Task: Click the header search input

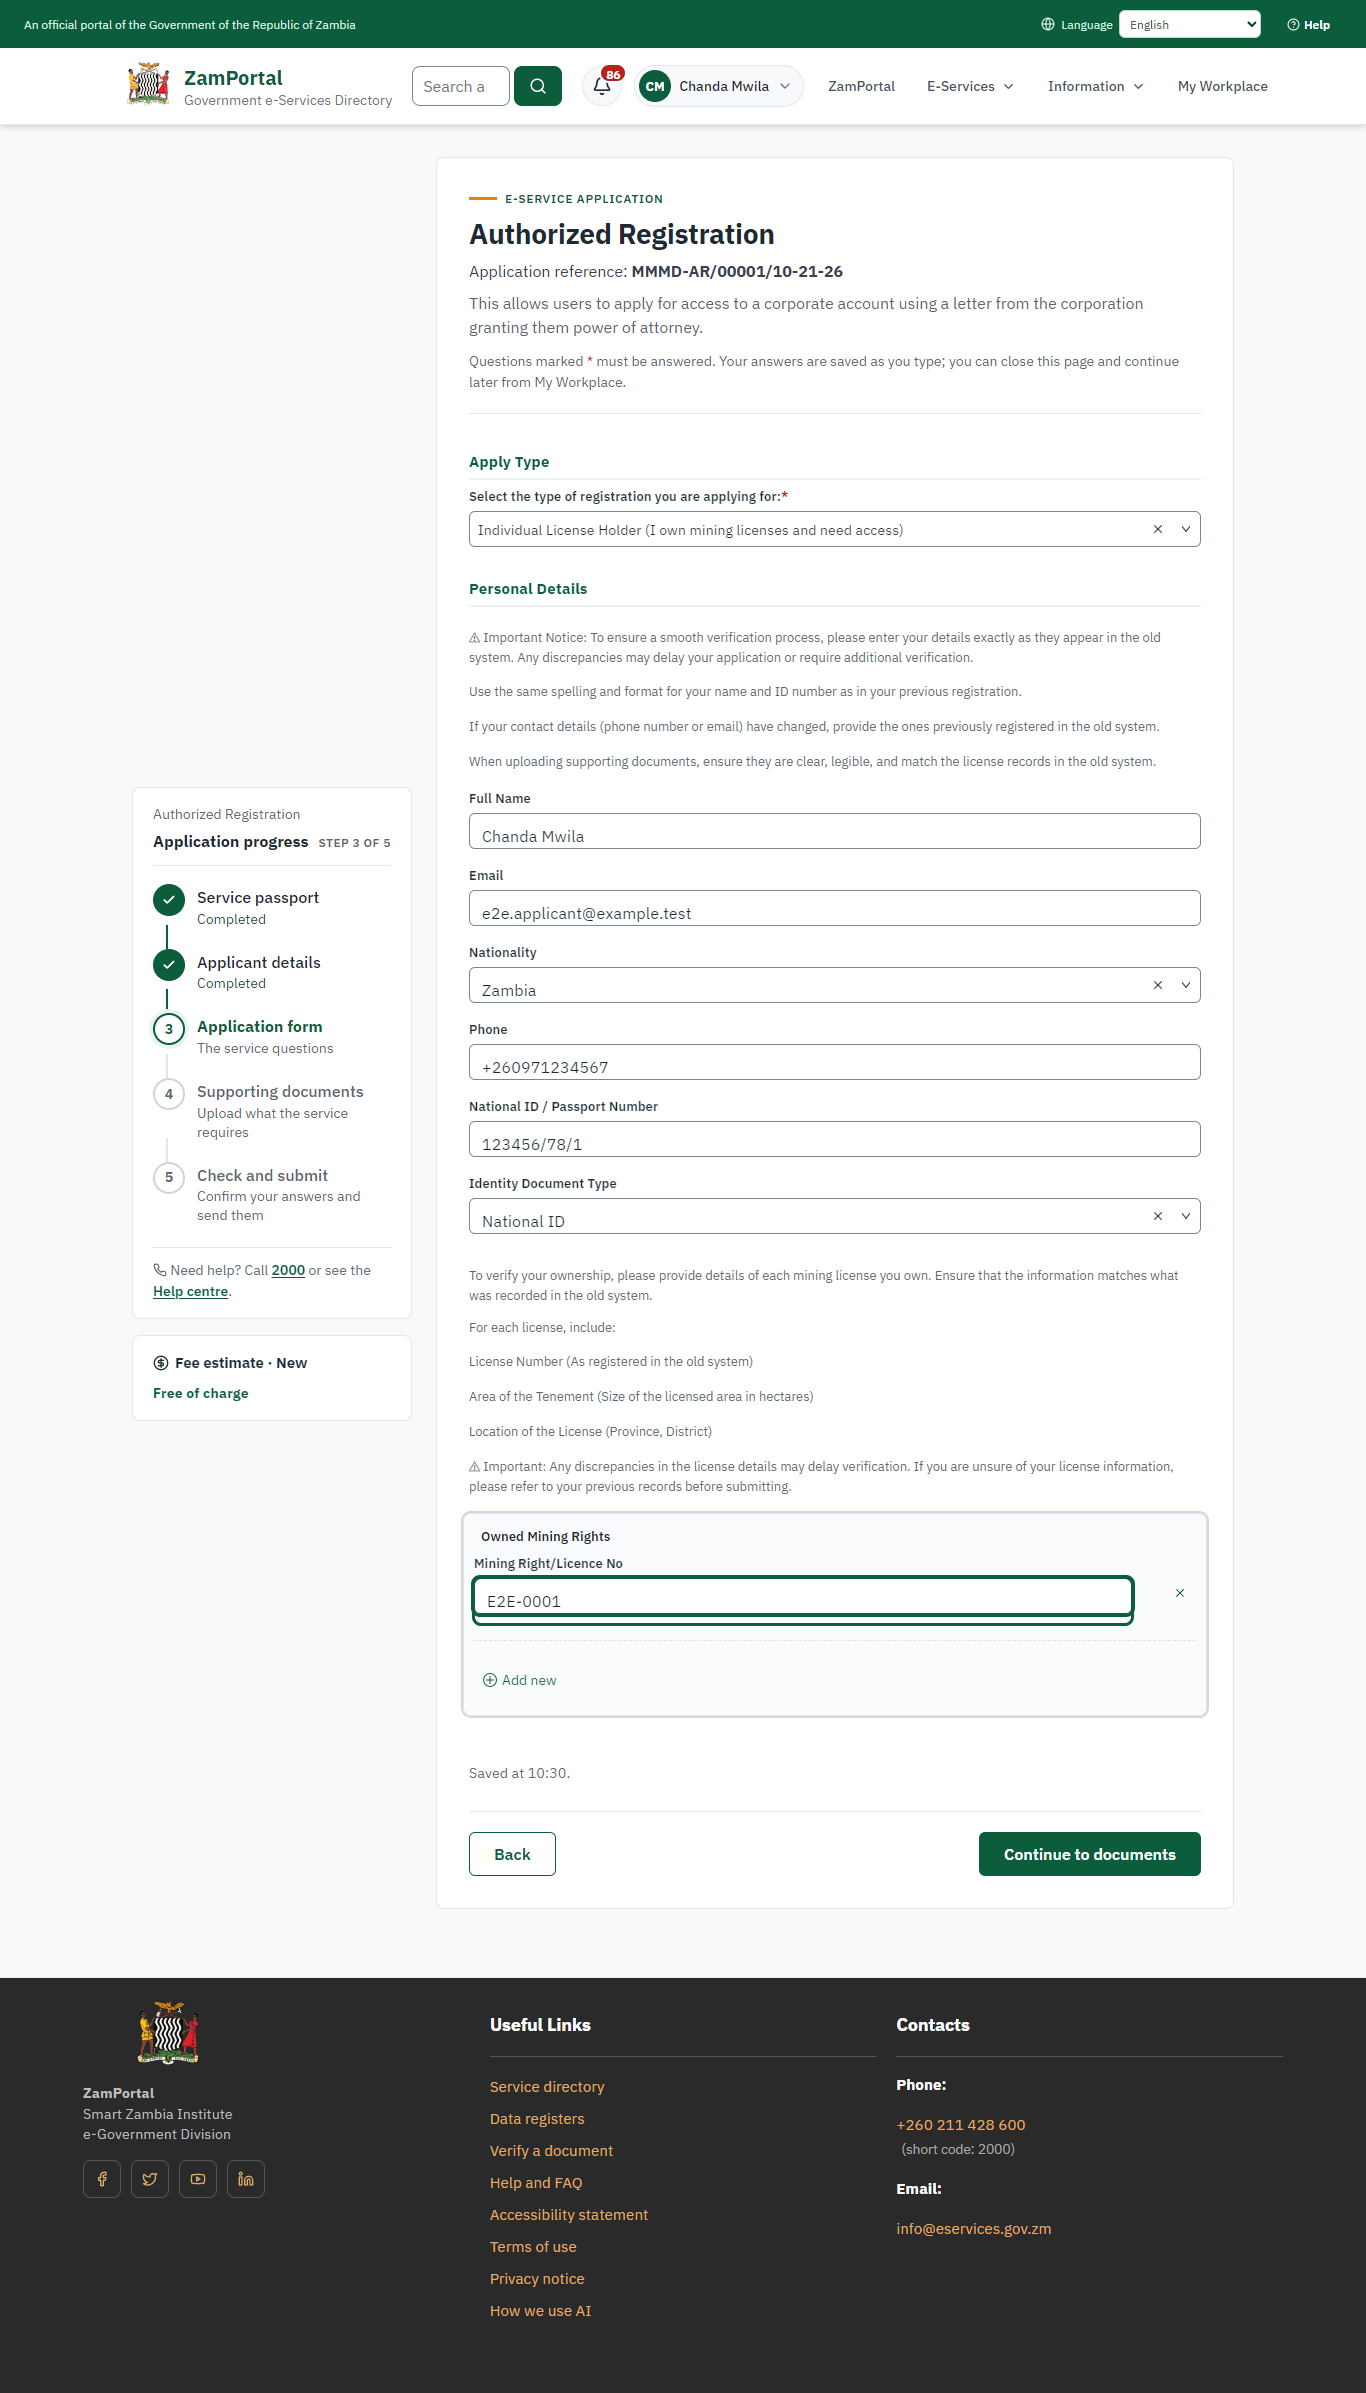Action: (x=461, y=86)
